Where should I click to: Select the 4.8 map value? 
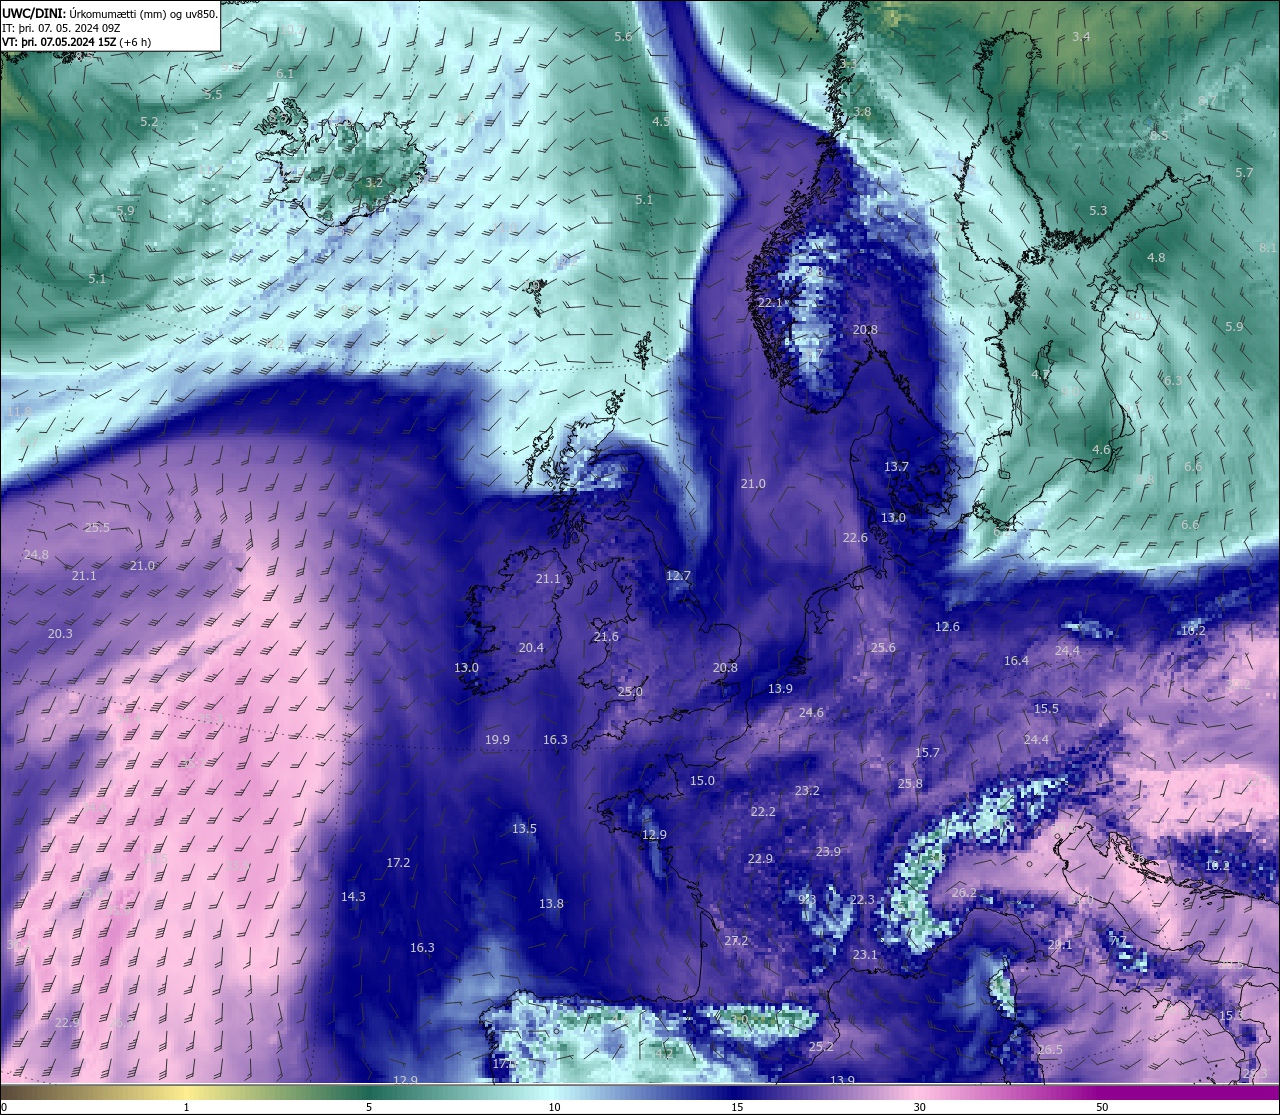coord(1156,258)
